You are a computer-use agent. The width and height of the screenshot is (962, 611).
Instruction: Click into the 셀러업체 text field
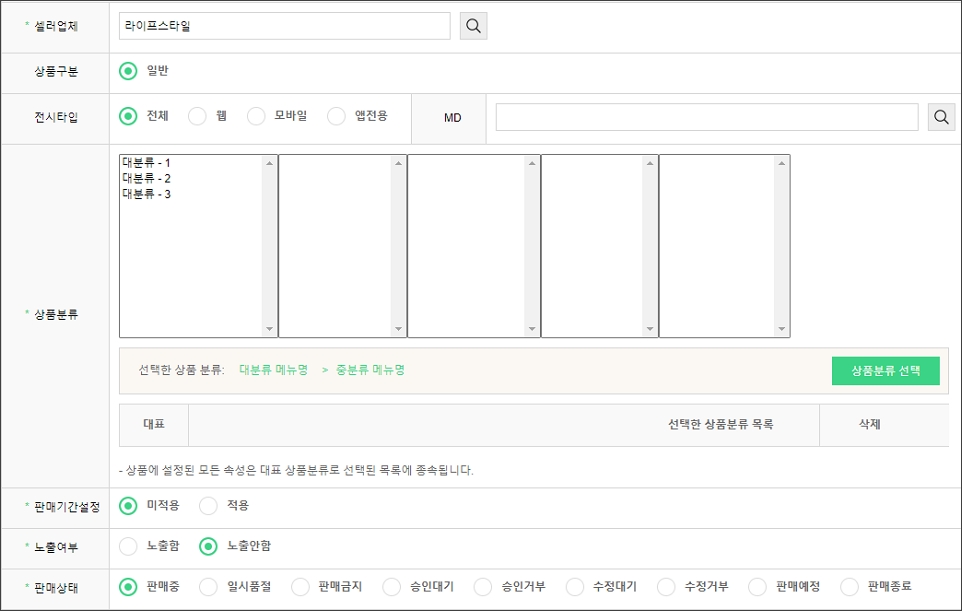[x=284, y=26]
